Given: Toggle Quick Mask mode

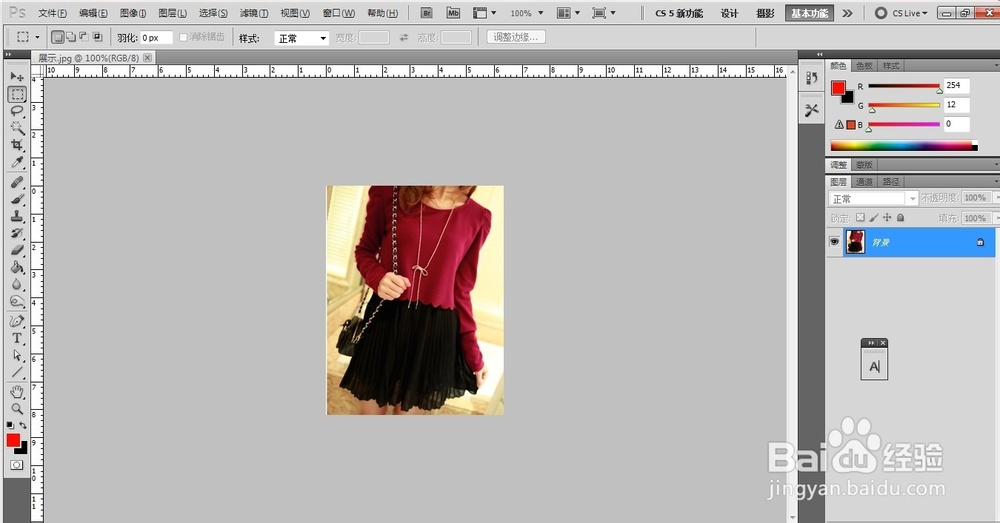Looking at the screenshot, I should 17,465.
